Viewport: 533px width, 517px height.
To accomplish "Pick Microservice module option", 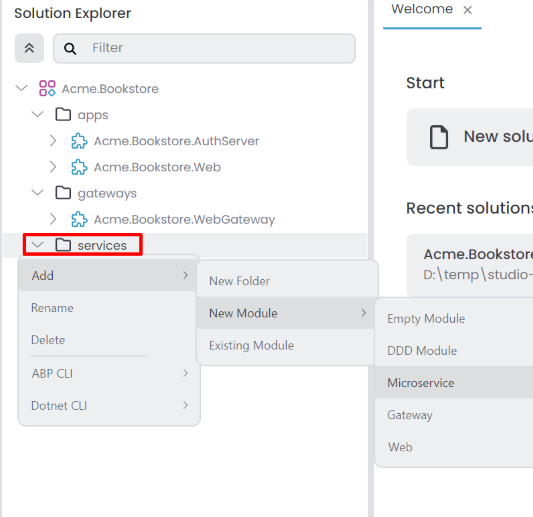I will tap(454, 383).
